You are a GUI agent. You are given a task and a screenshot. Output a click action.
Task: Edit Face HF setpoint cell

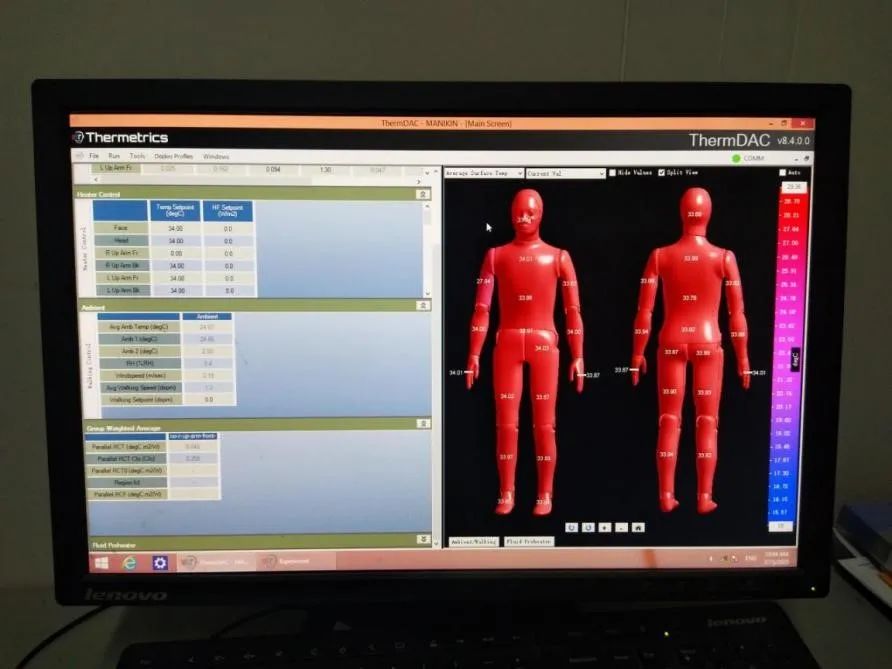(228, 229)
